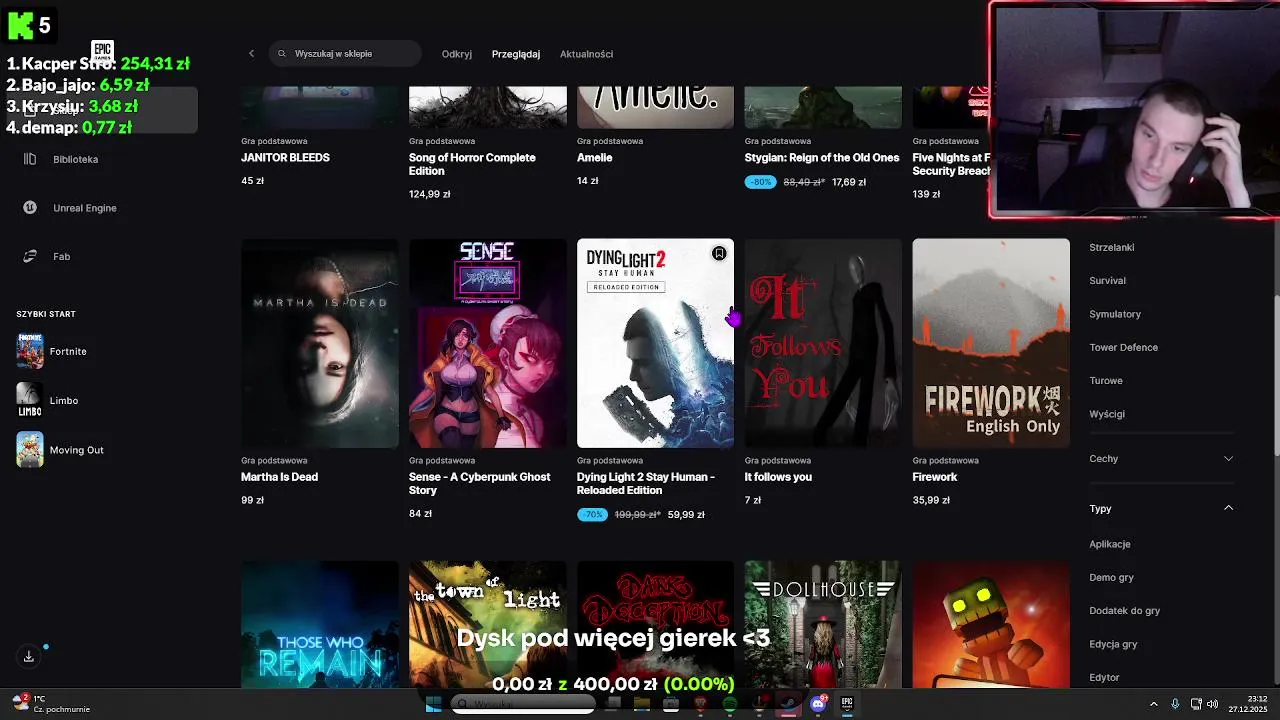The image size is (1280, 720).
Task: Expand the Cechy filter section
Action: pos(1161,458)
